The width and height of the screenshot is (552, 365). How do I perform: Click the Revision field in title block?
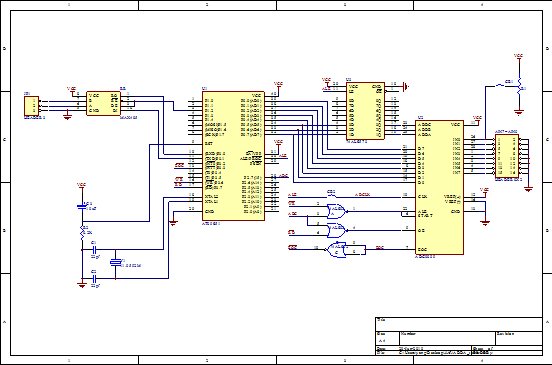click(x=519, y=339)
